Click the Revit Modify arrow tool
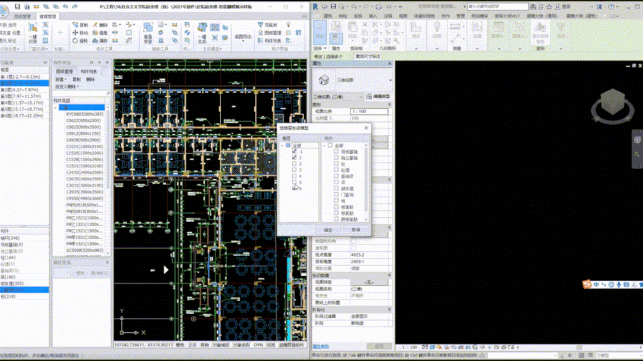The height and width of the screenshot is (362, 643). pyautogui.click(x=320, y=32)
